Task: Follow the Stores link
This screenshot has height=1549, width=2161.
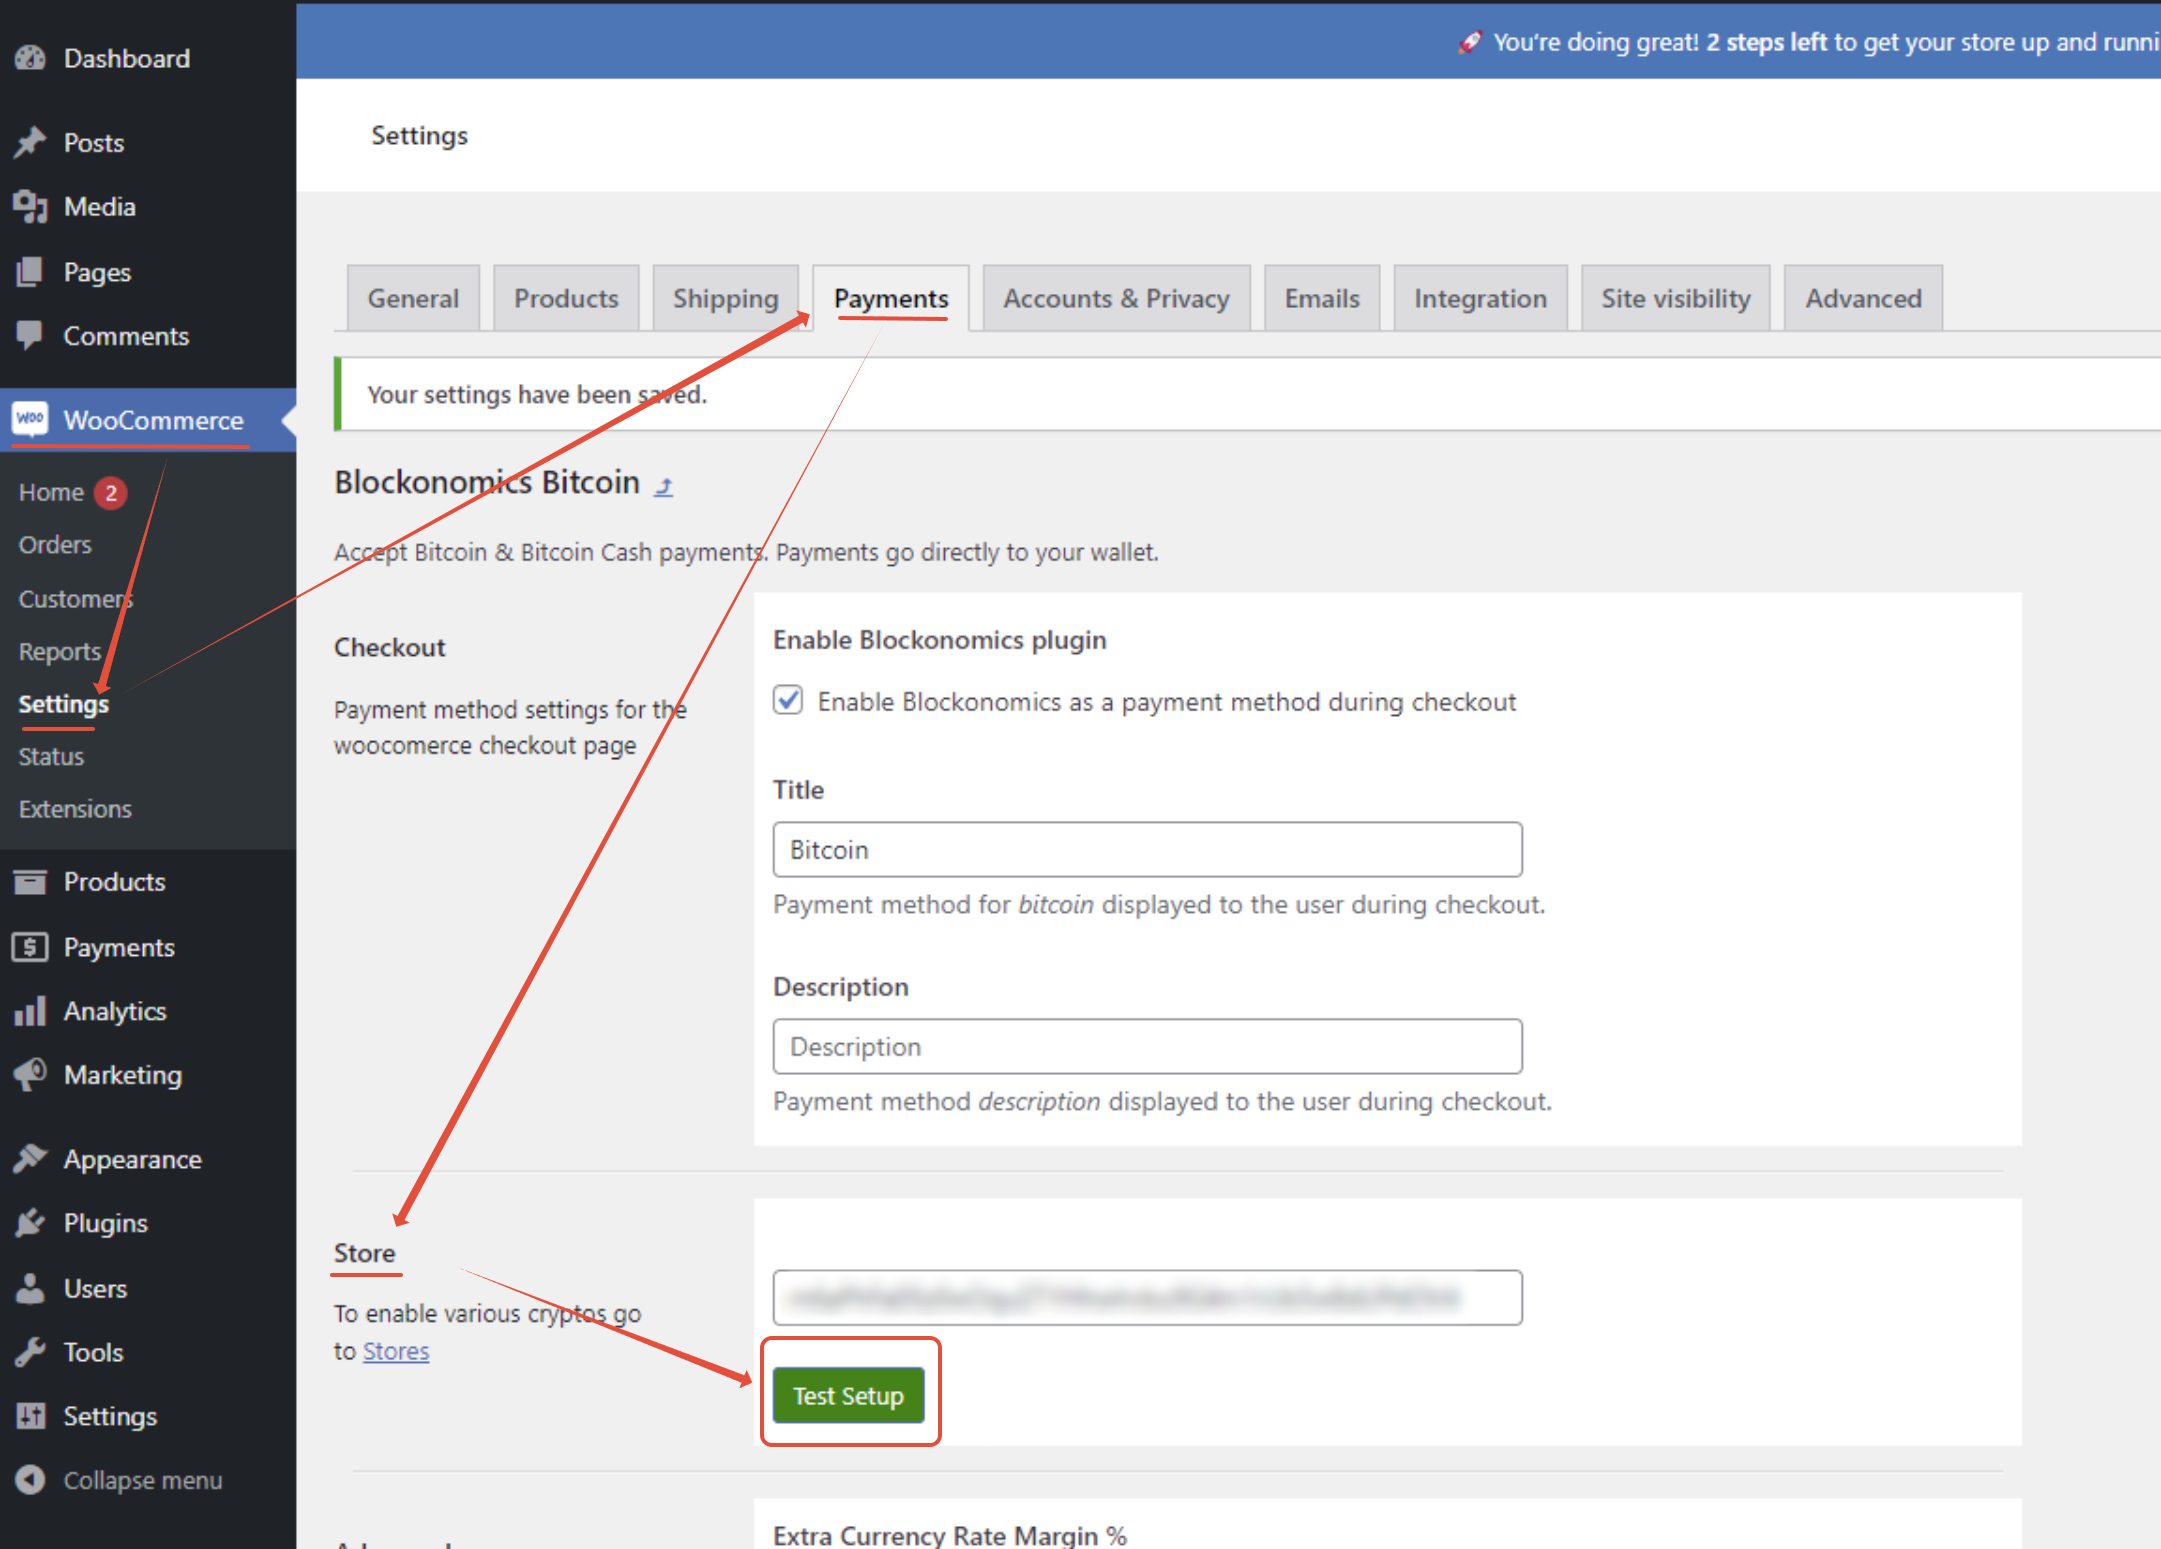Action: pyautogui.click(x=396, y=1351)
